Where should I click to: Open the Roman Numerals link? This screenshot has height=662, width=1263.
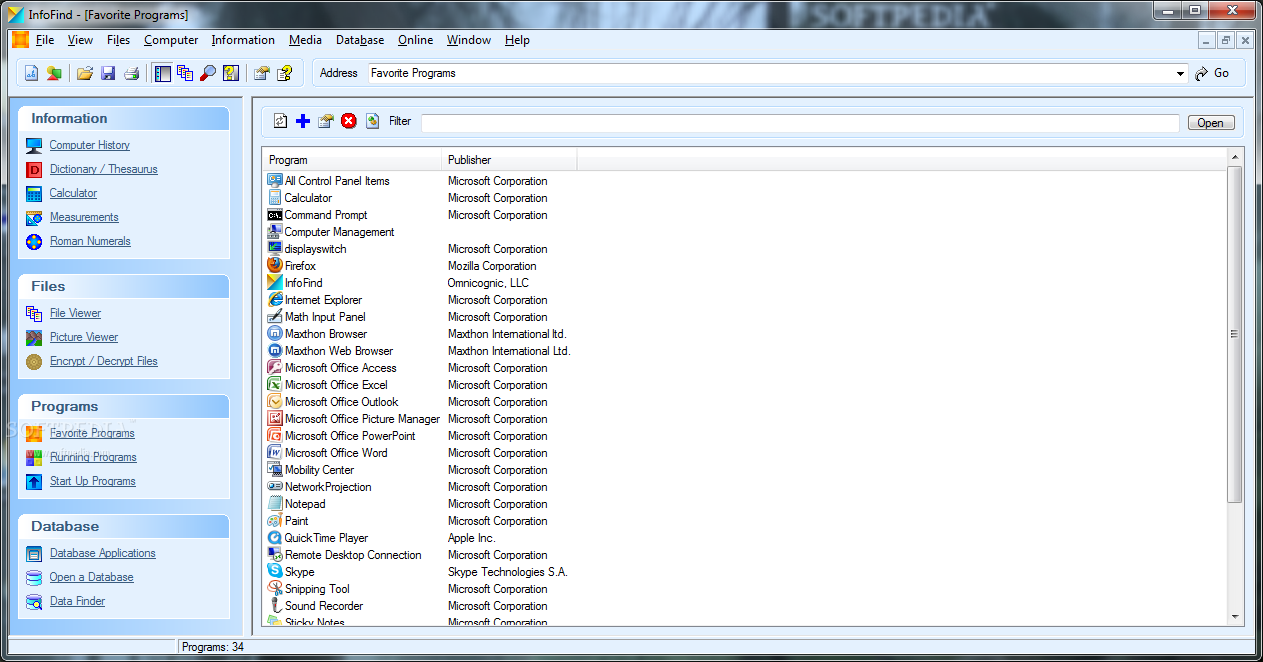click(x=90, y=241)
